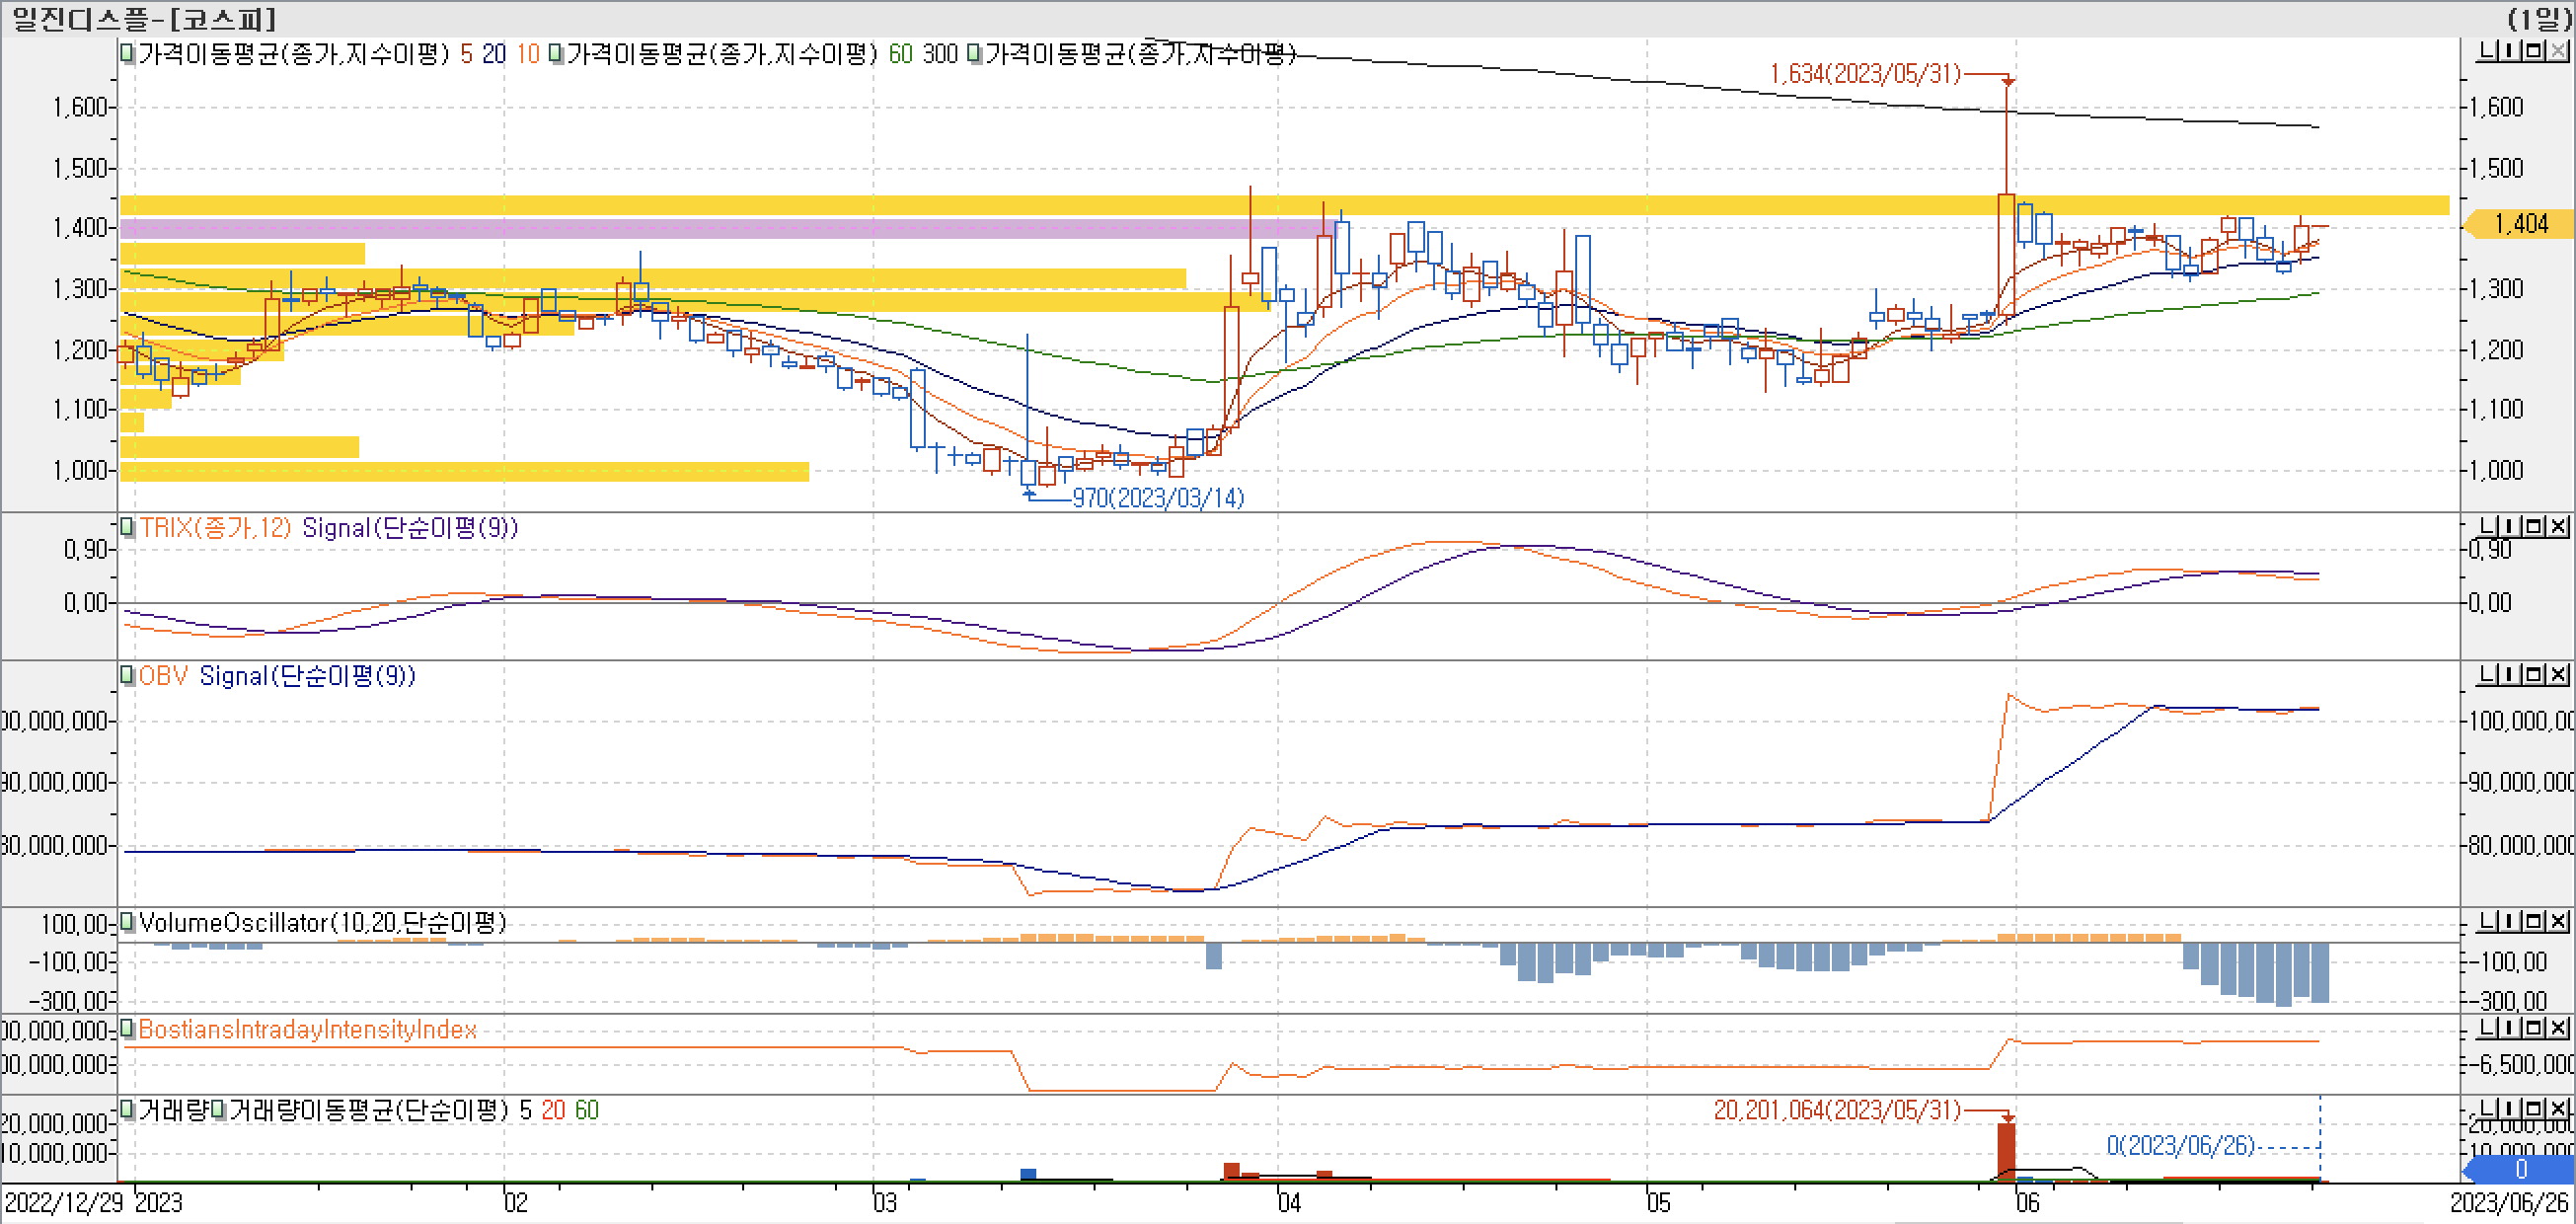This screenshot has height=1224, width=2576.
Task: Toggle the box beside 거래량 label
Action: click(127, 1108)
